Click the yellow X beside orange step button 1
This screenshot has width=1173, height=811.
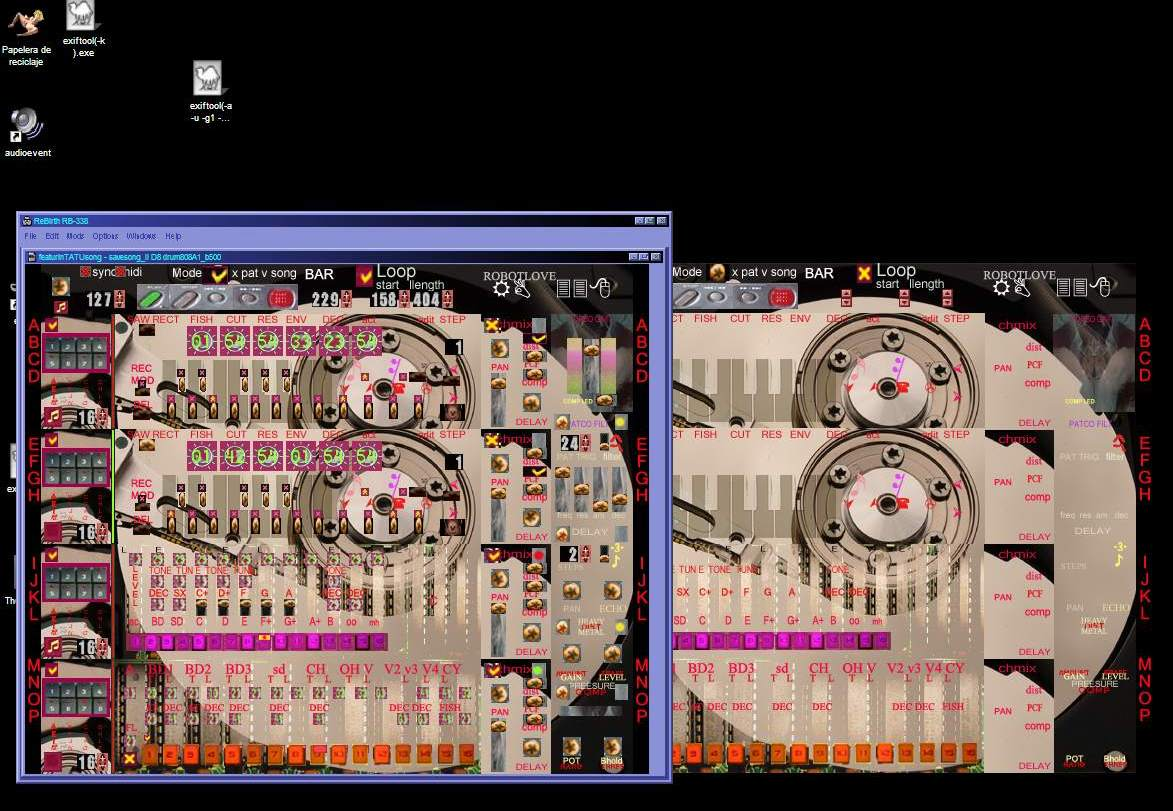tap(129, 758)
